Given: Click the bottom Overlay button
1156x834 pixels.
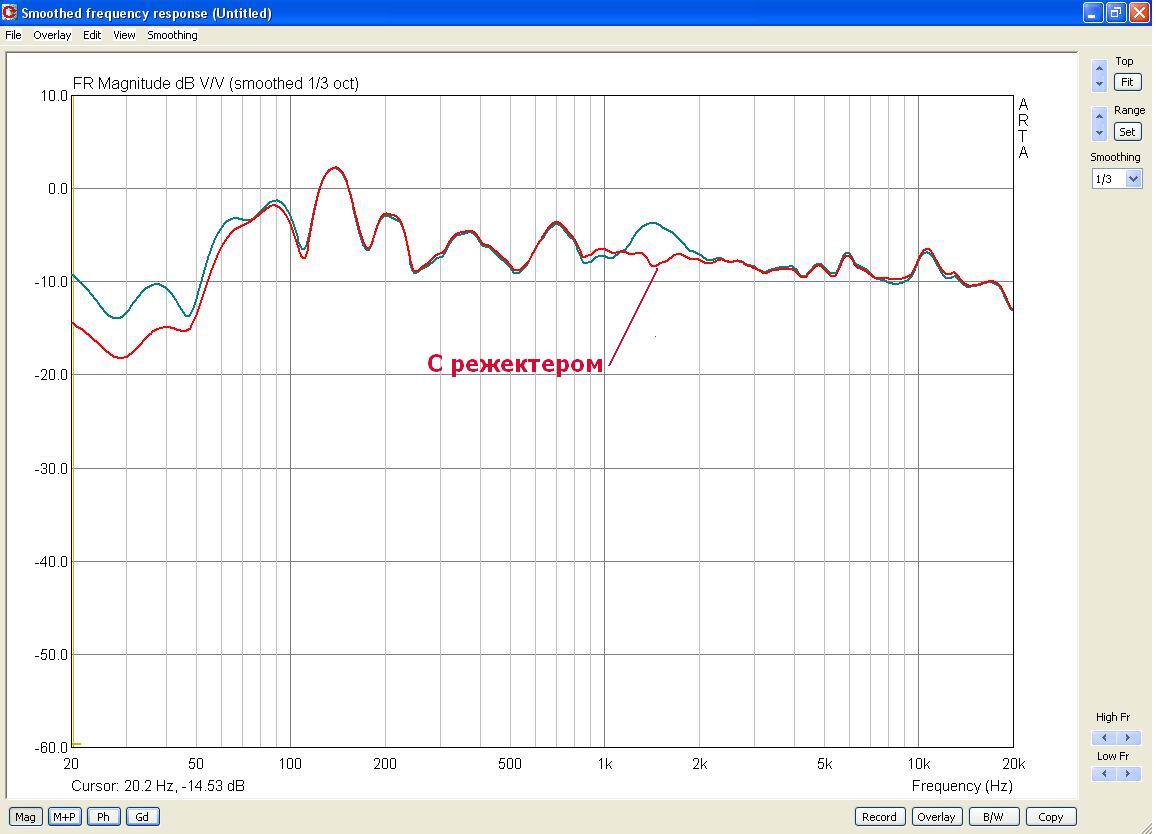Looking at the screenshot, I should tap(936, 816).
